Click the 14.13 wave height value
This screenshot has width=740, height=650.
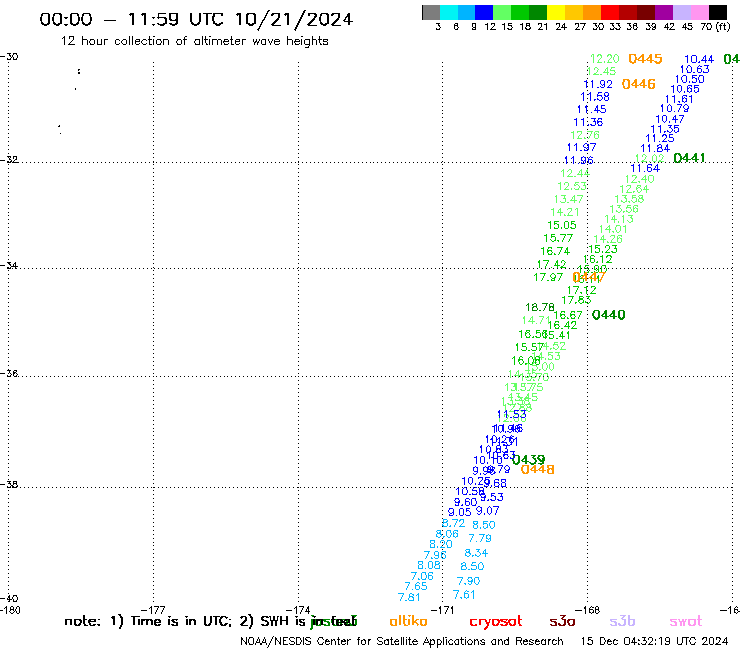pos(619,219)
